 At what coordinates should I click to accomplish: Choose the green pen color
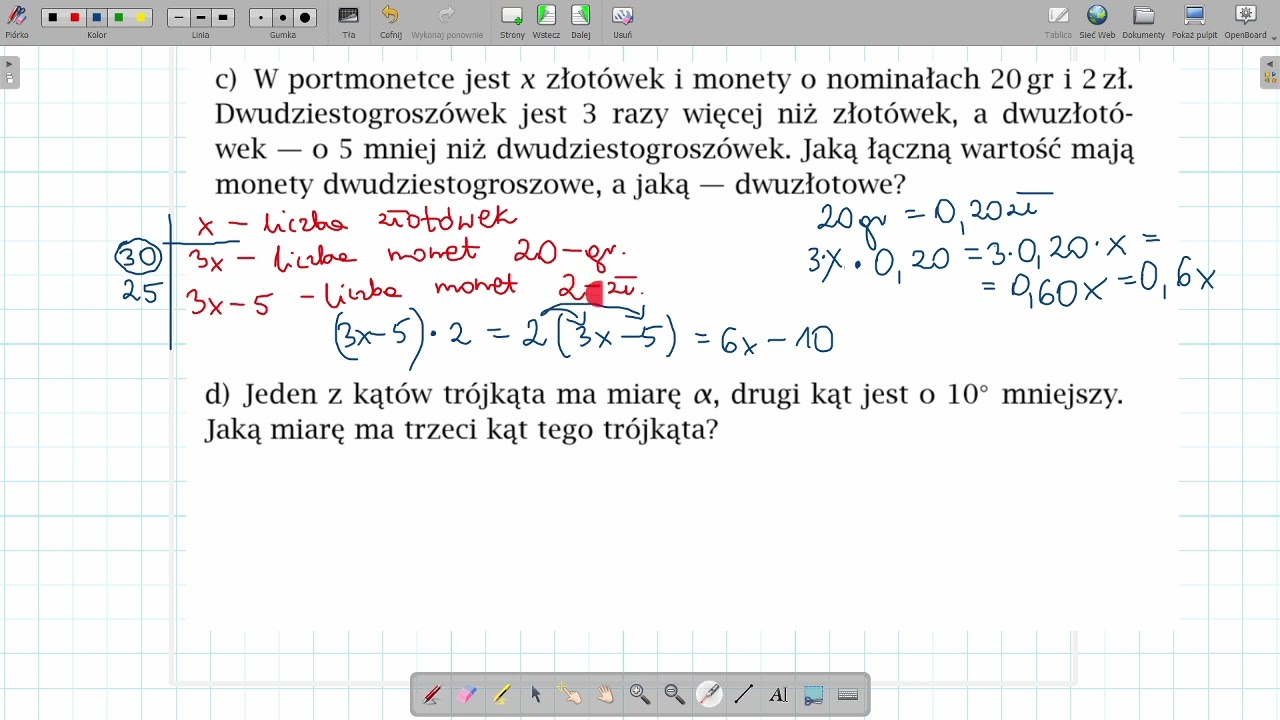click(119, 18)
